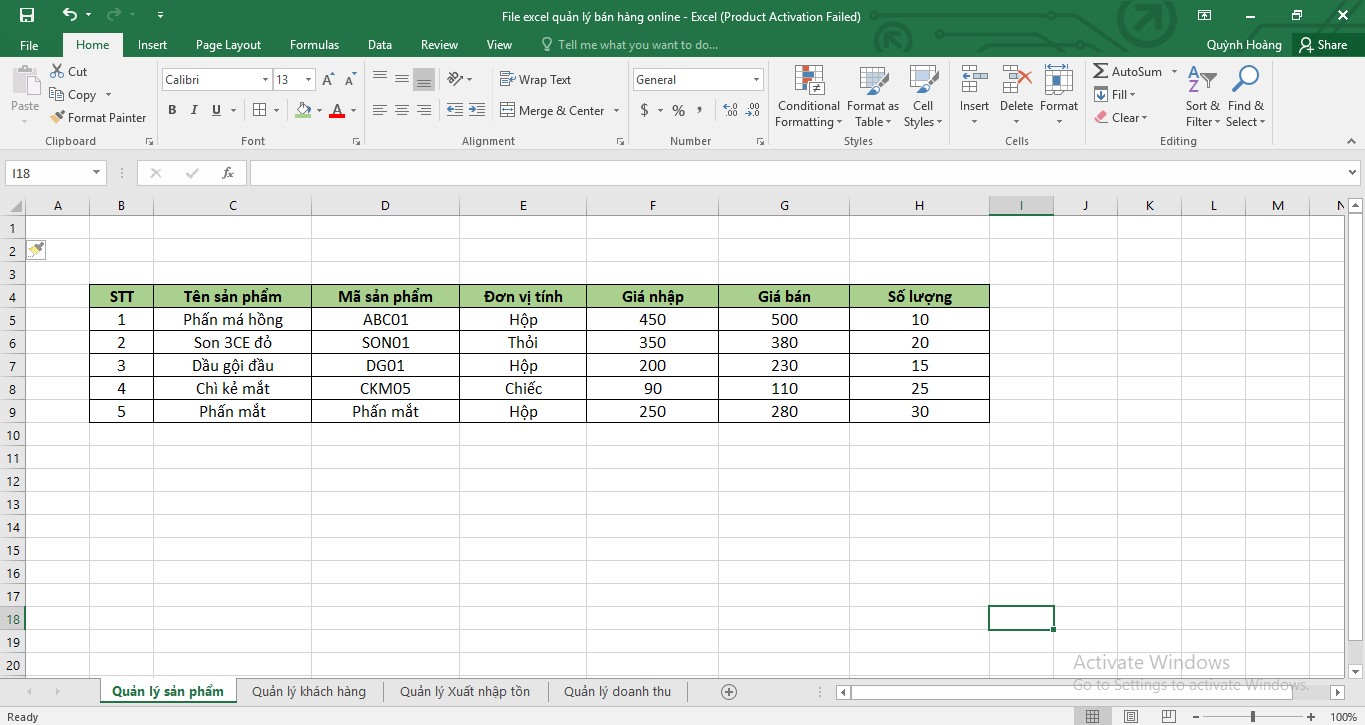The height and width of the screenshot is (725, 1365).
Task: Switch to the Formulas ribbon tab
Action: 314,44
